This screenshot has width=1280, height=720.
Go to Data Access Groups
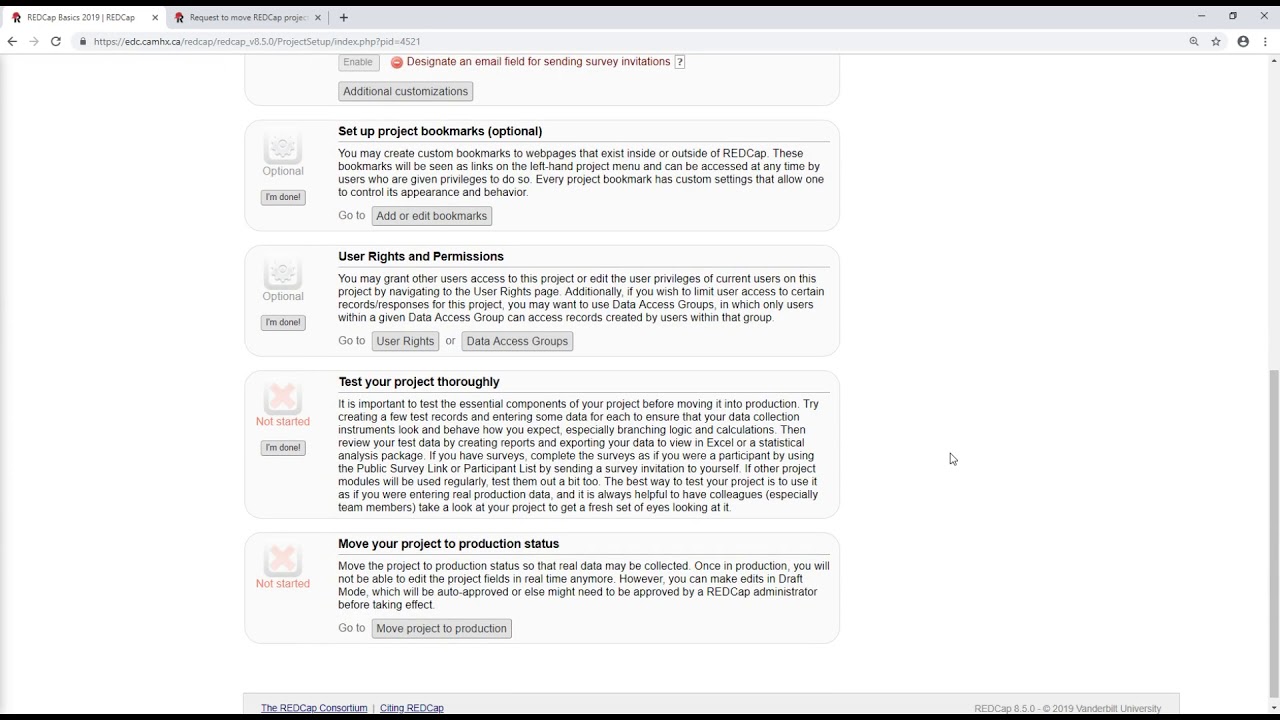tap(517, 341)
